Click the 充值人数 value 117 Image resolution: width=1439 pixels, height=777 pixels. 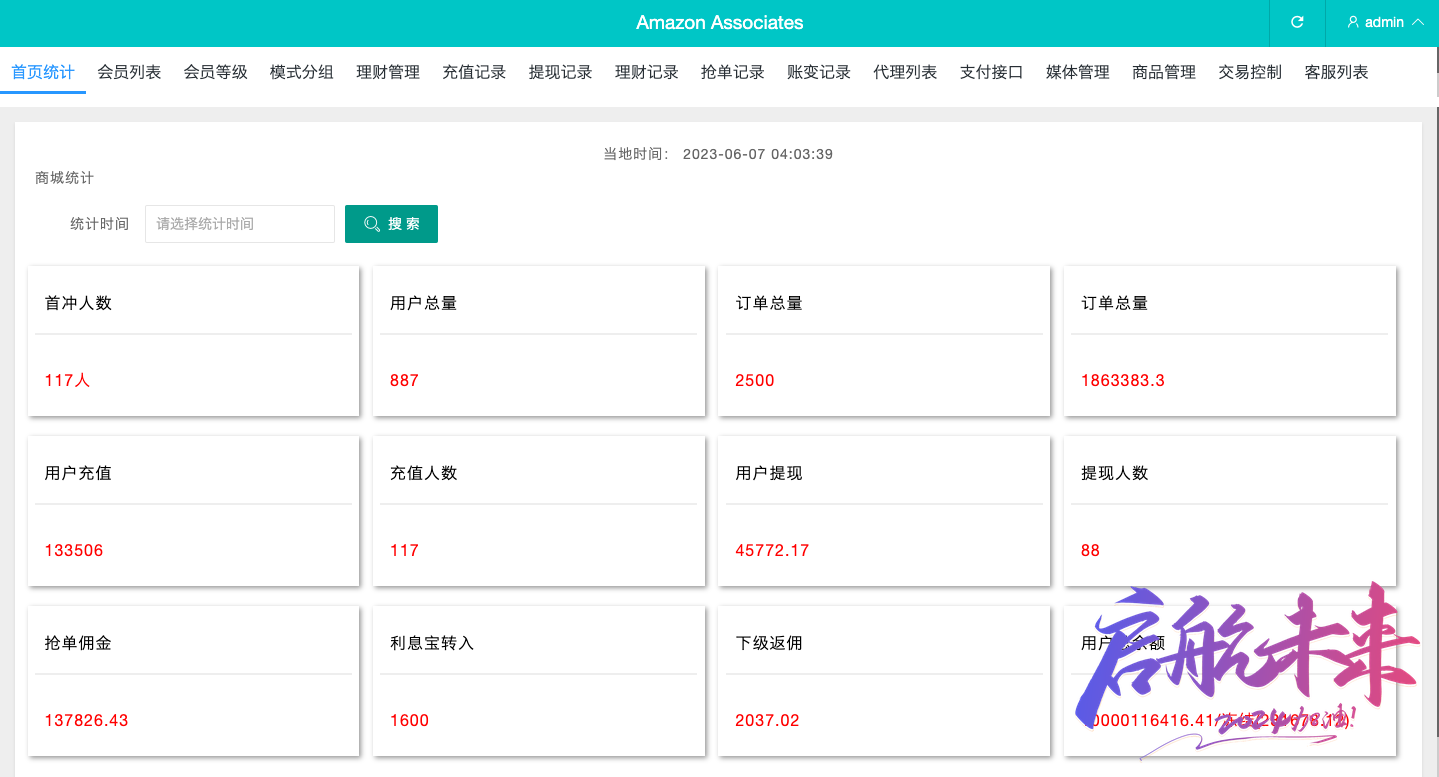coord(404,550)
